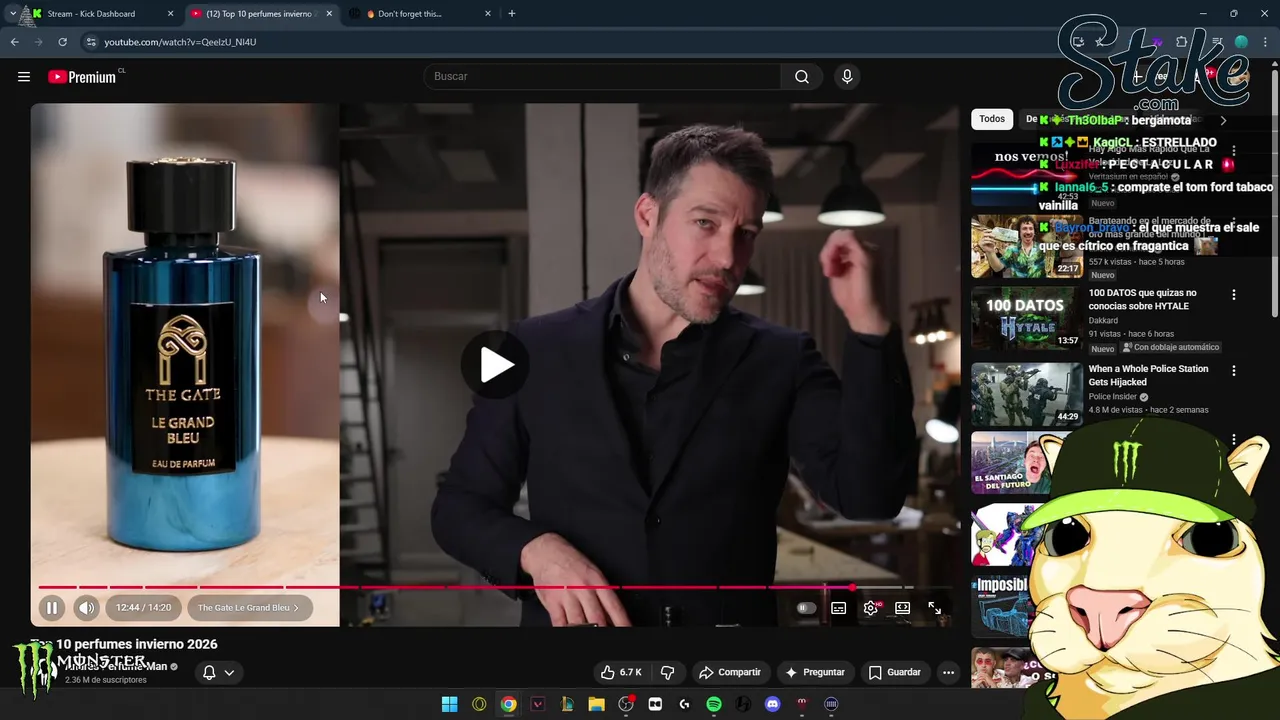Open '100 DATOS que quizas no conocías sobre HYTALE' title
The height and width of the screenshot is (720, 1280).
point(1142,299)
